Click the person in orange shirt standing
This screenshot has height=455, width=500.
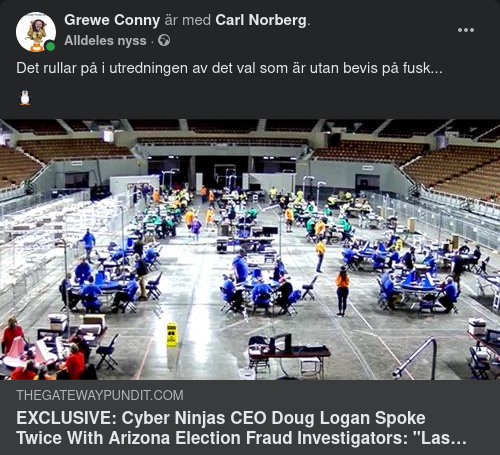tap(342, 291)
